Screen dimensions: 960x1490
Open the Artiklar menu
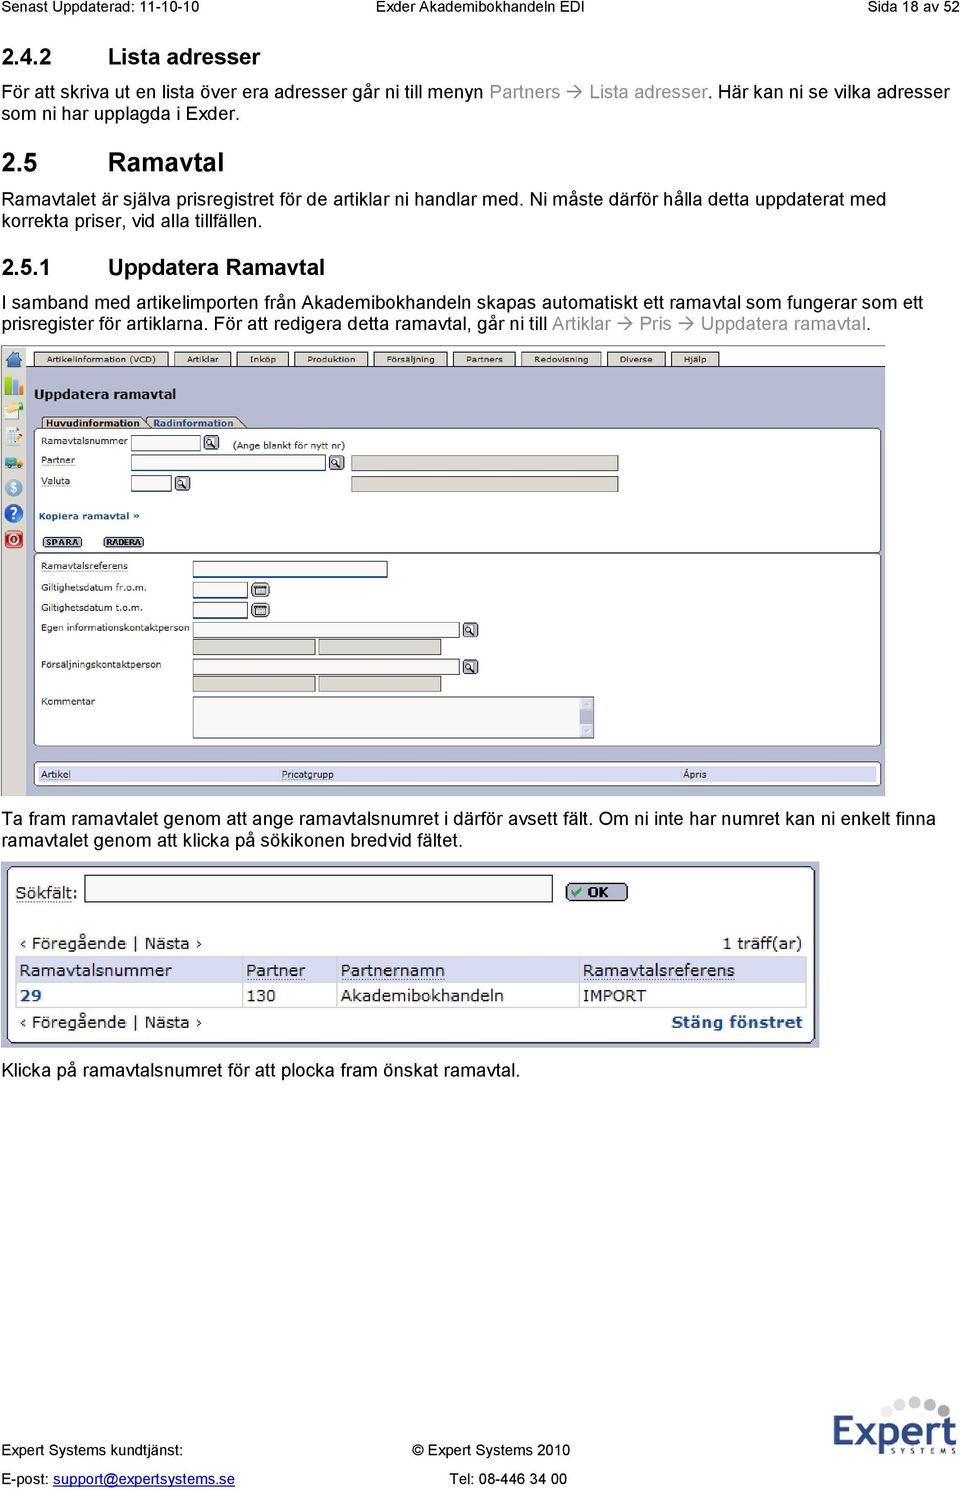click(203, 359)
